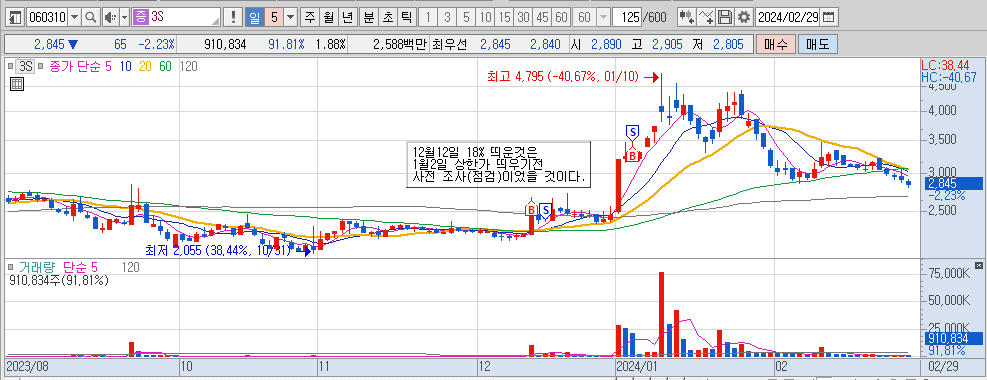Click the 최고 4,795 high price label
The width and height of the screenshot is (987, 380).
[563, 77]
